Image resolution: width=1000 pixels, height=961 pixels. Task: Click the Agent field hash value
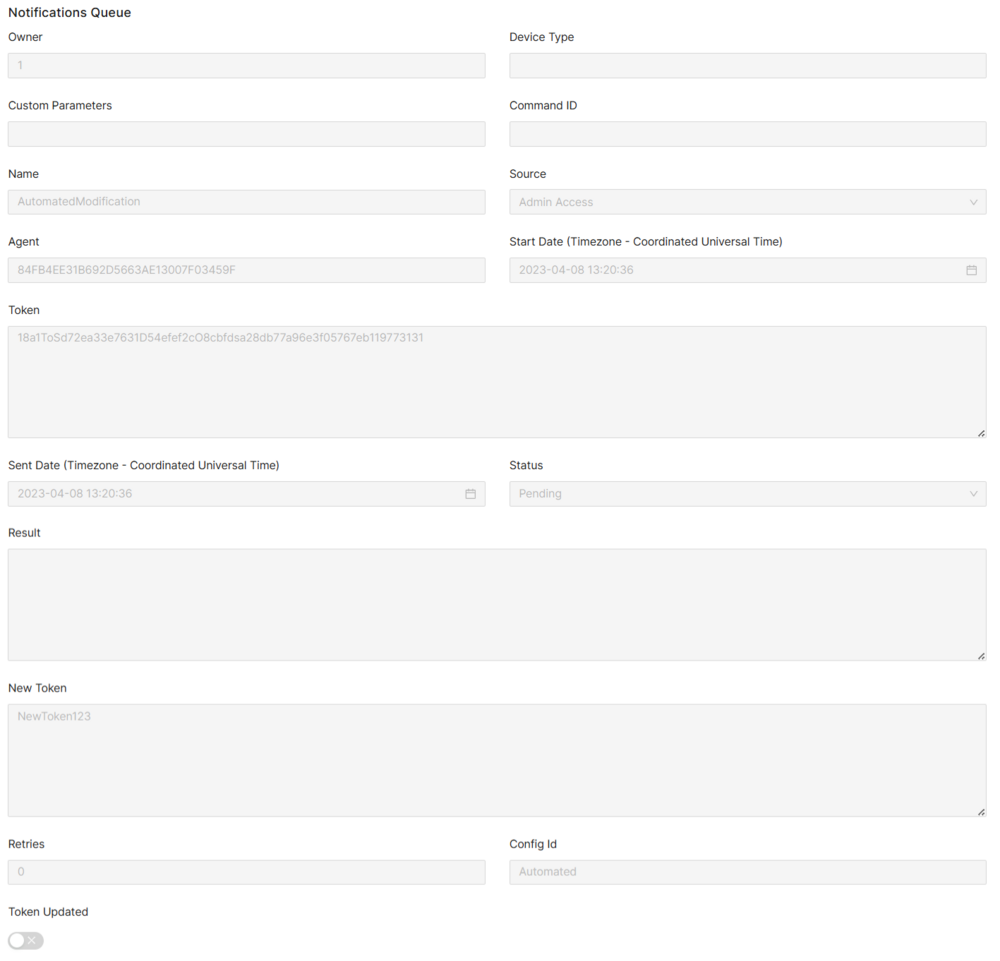pos(127,270)
